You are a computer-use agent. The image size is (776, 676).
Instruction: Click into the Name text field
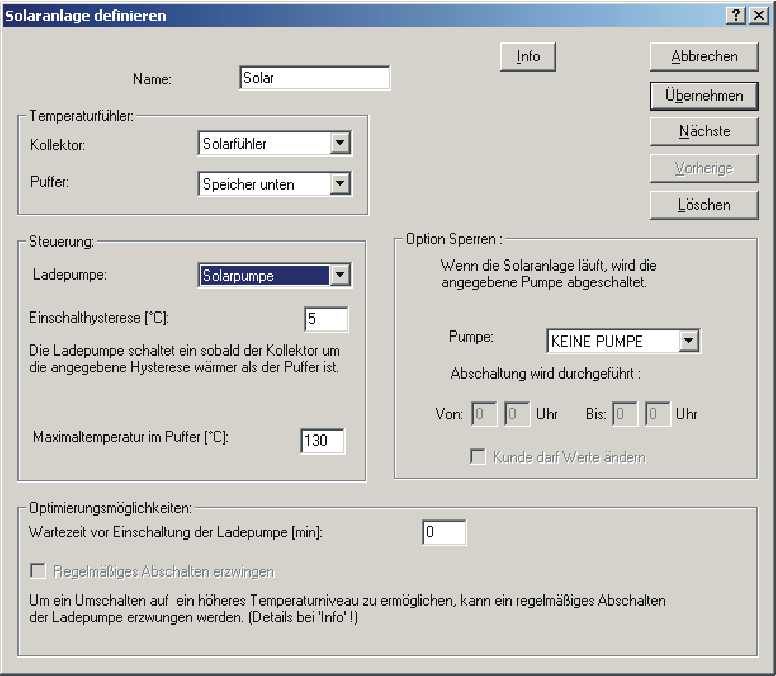click(x=314, y=79)
